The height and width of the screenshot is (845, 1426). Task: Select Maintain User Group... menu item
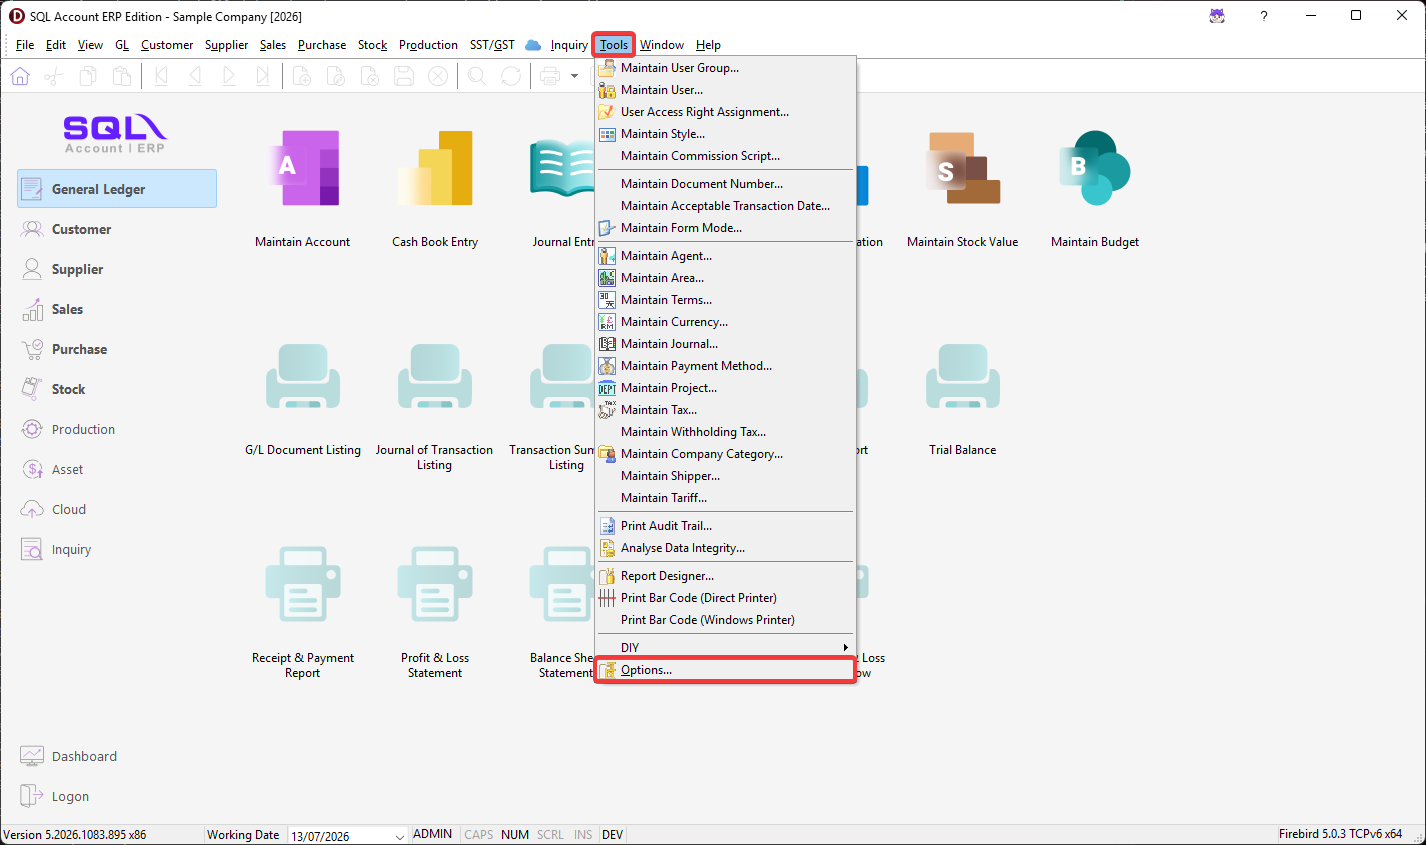click(x=725, y=68)
